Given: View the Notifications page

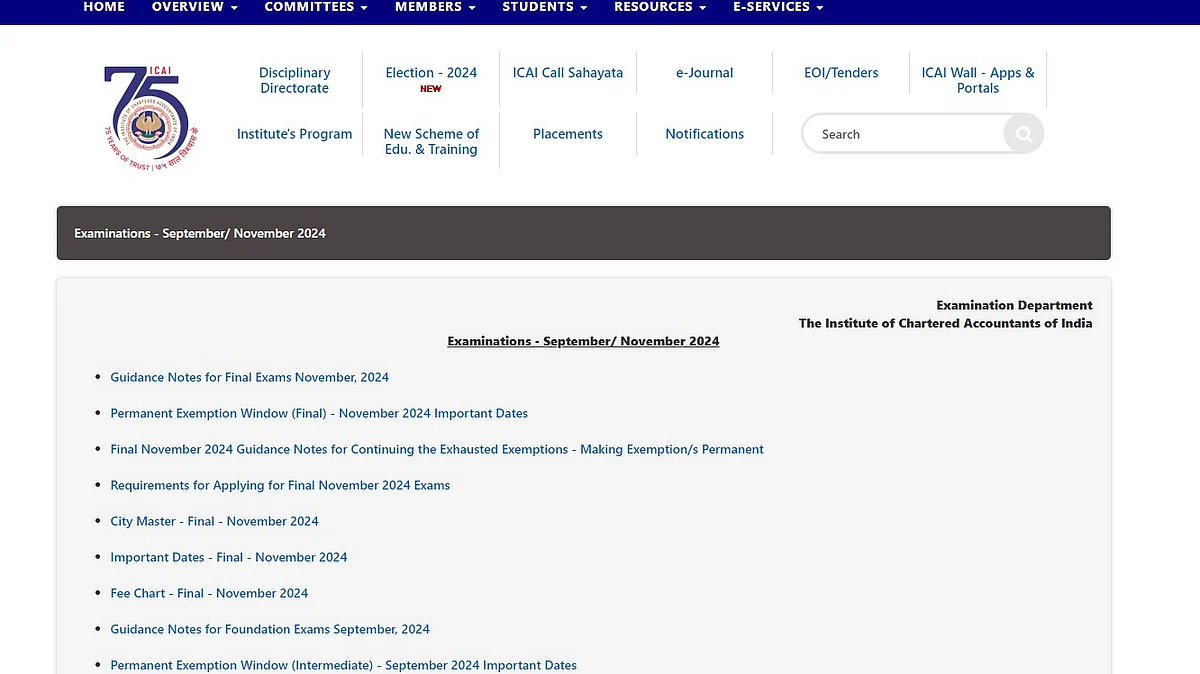Looking at the screenshot, I should click(705, 134).
